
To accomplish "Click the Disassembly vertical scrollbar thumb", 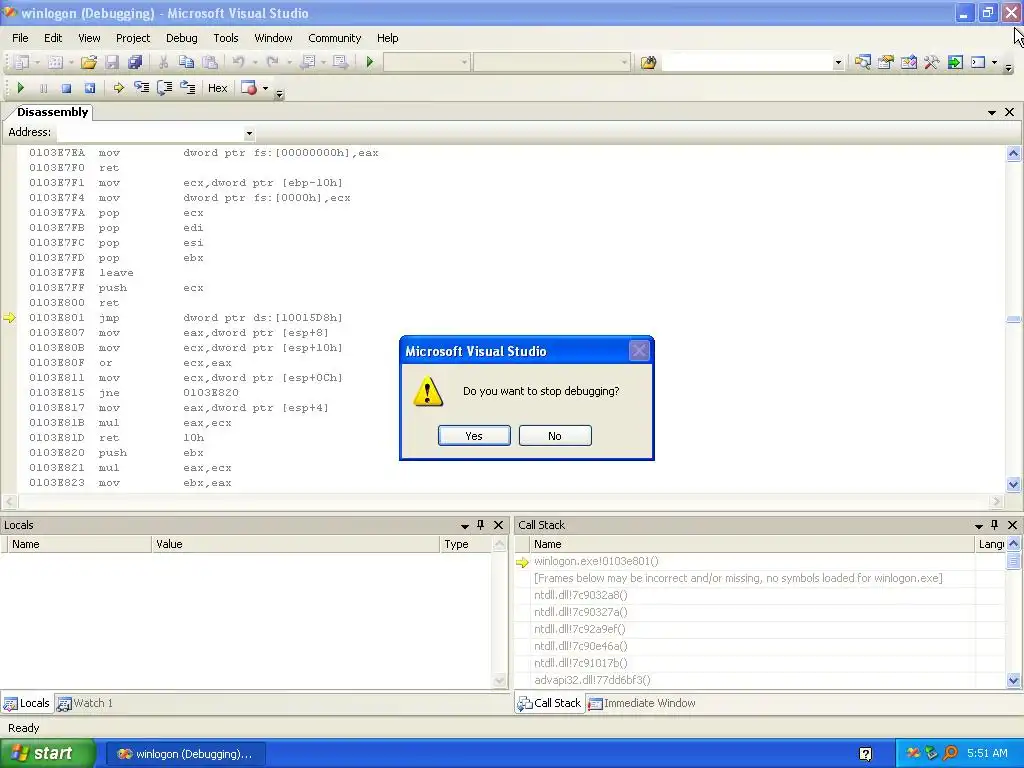I will point(1013,319).
